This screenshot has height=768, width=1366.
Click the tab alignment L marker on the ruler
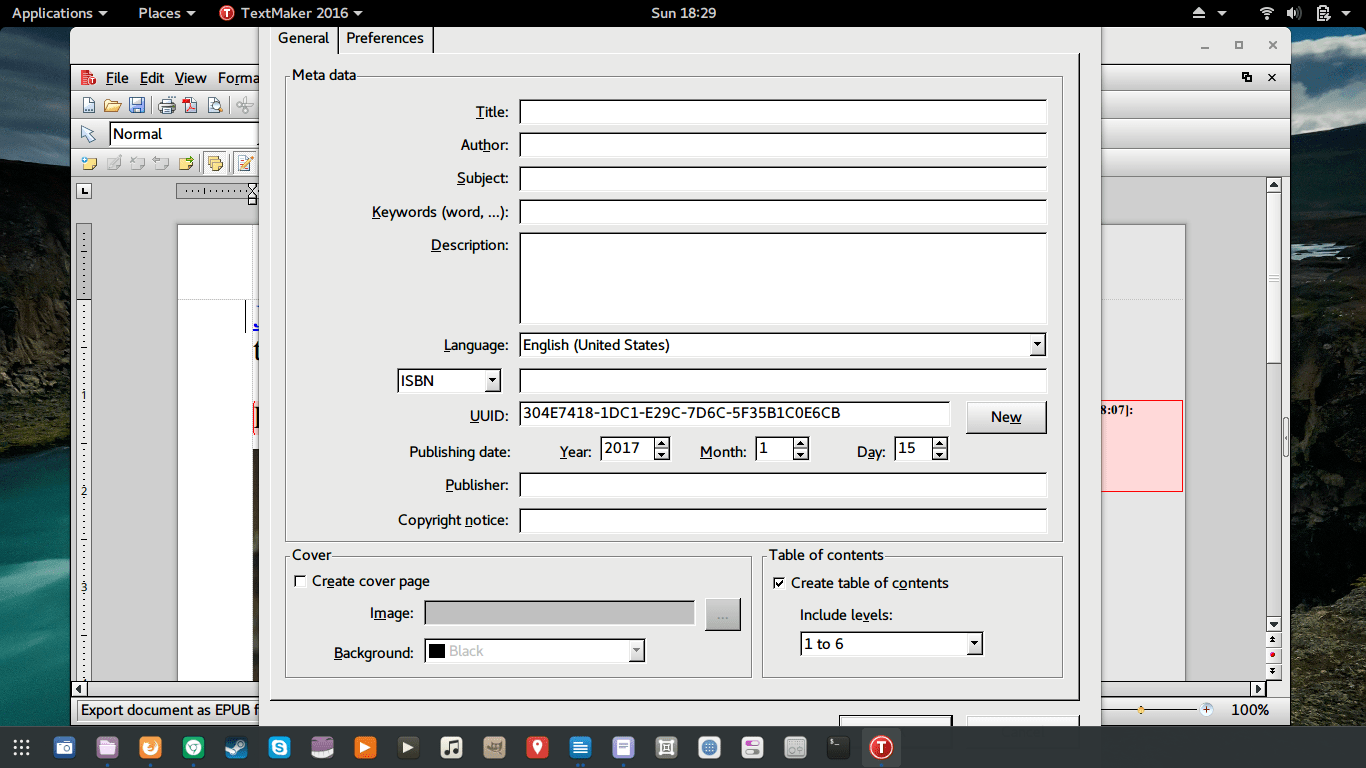85,191
